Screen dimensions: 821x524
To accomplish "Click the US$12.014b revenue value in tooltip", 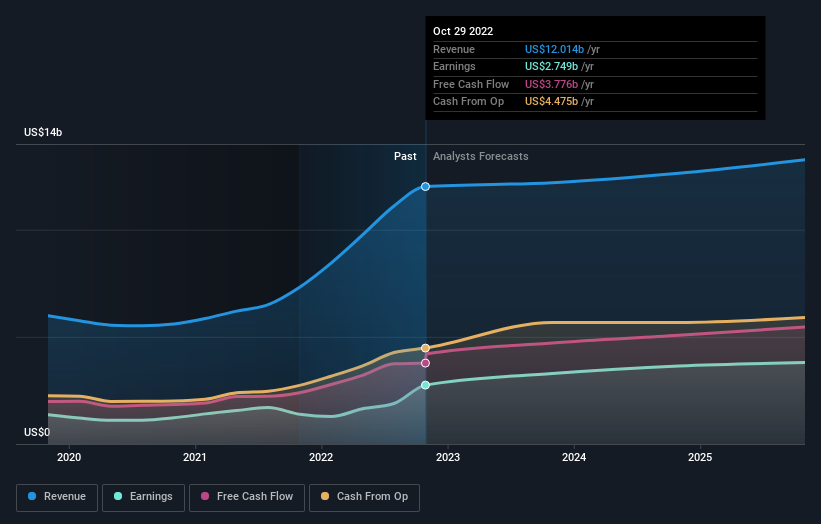I will click(554, 49).
